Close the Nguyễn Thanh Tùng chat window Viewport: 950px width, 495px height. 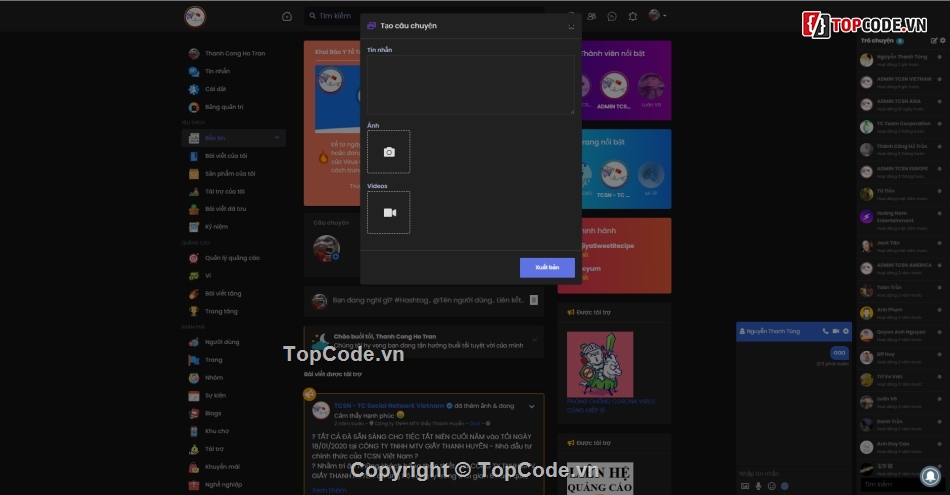click(846, 331)
